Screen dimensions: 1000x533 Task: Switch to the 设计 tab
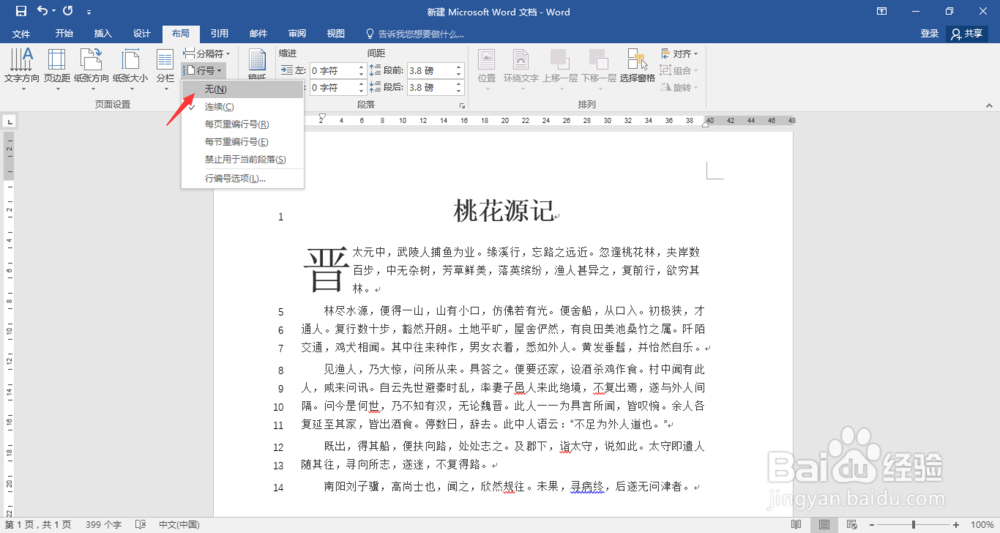[x=142, y=34]
